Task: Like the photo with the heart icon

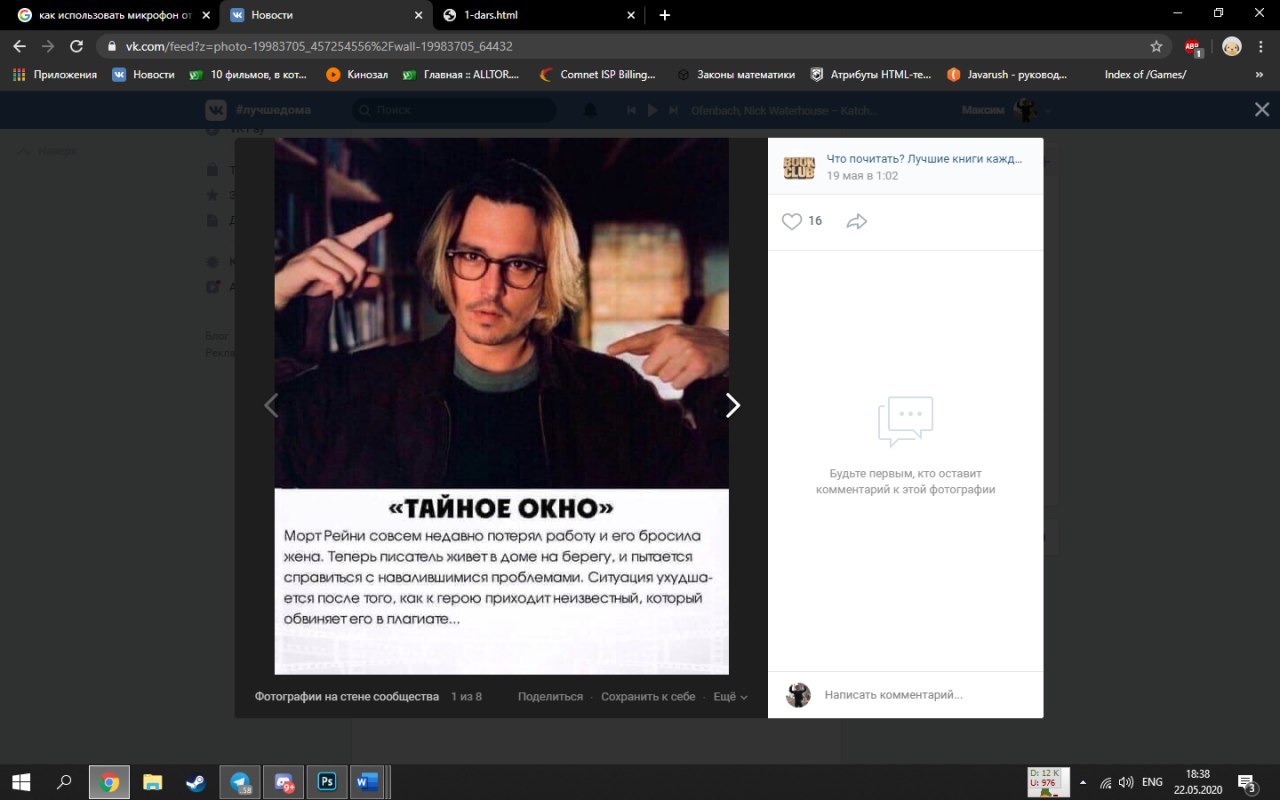Action: pos(791,221)
